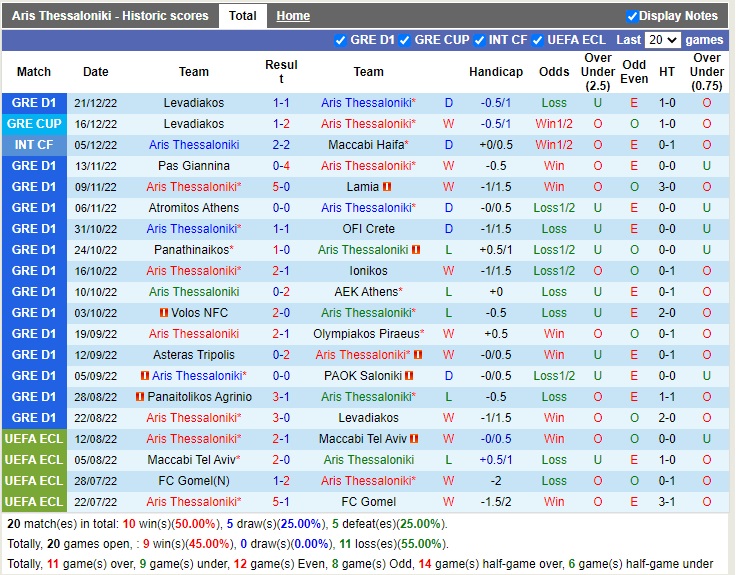Open the 1-2 result on 16/12/22

(281, 124)
